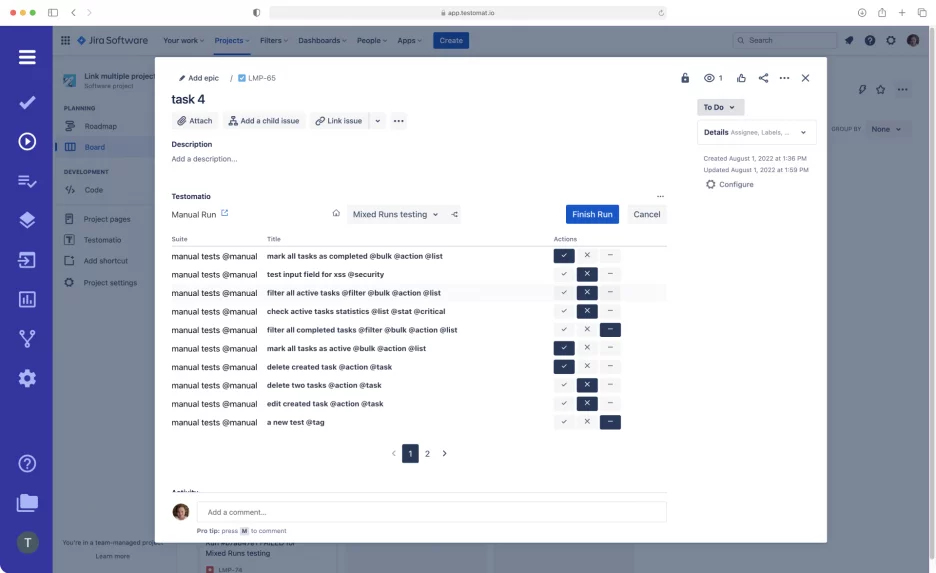This screenshot has width=936, height=573.
Task: Open the import arrow icon in Testomatio sidebar
Action: [x=27, y=260]
